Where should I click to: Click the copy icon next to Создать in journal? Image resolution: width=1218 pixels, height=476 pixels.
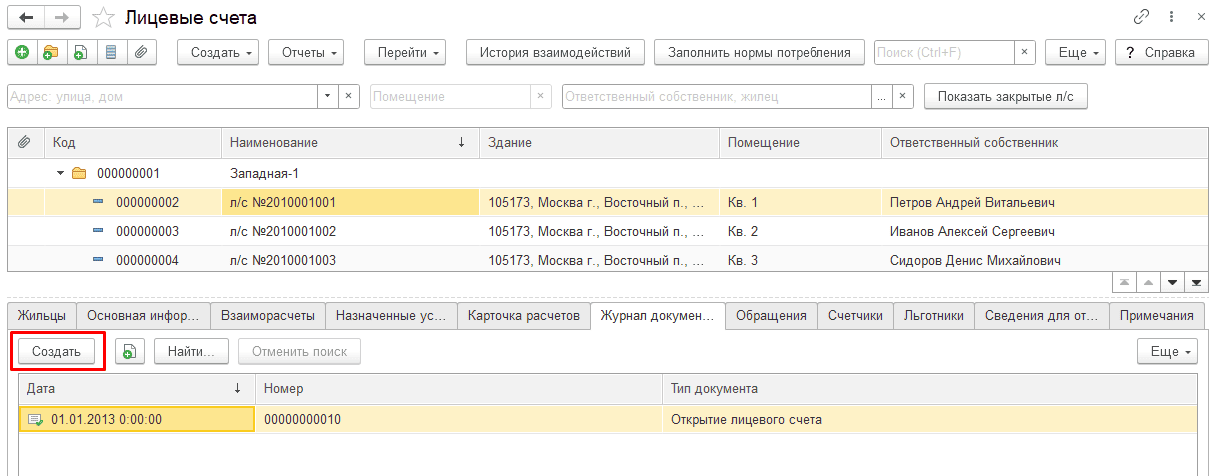click(x=129, y=351)
